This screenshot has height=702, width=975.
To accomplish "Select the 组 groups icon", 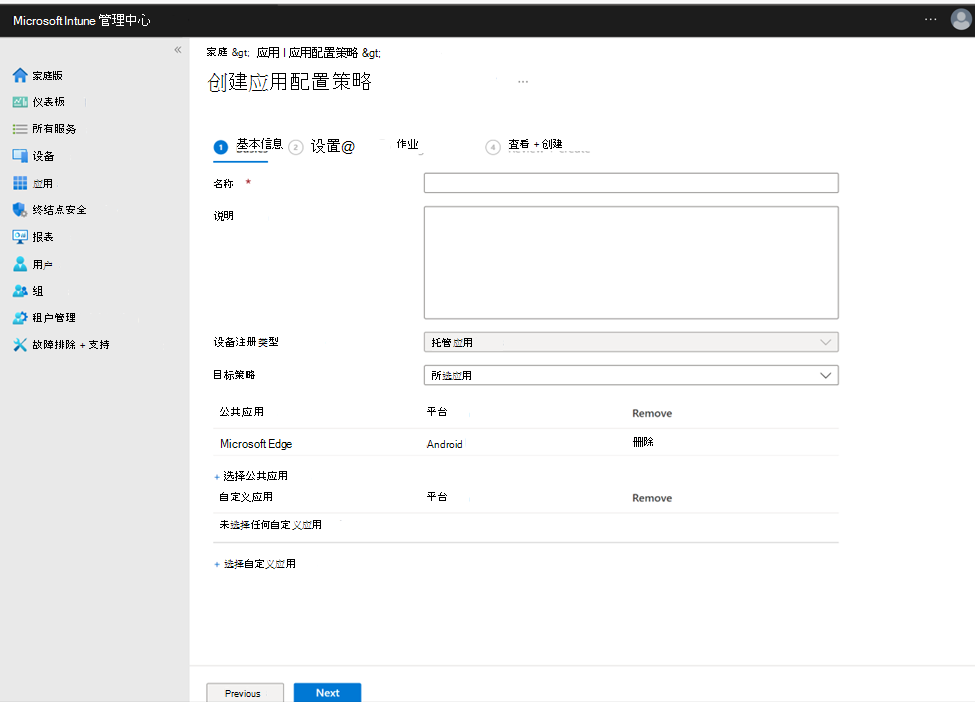I will pyautogui.click(x=20, y=291).
